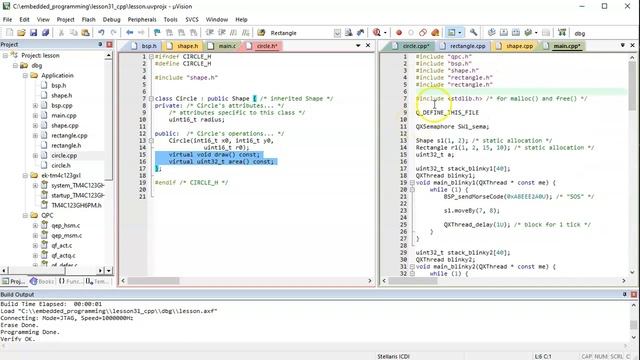Click left editor horizontal scrollbar thumb

pos(153,281)
